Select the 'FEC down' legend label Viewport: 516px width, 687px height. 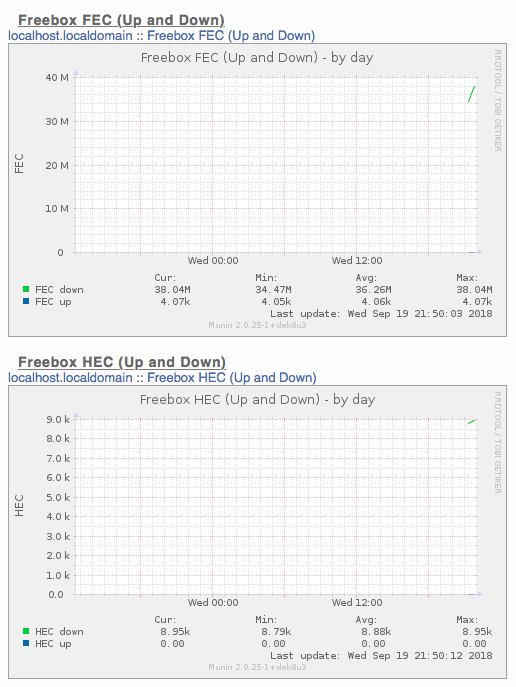59,290
